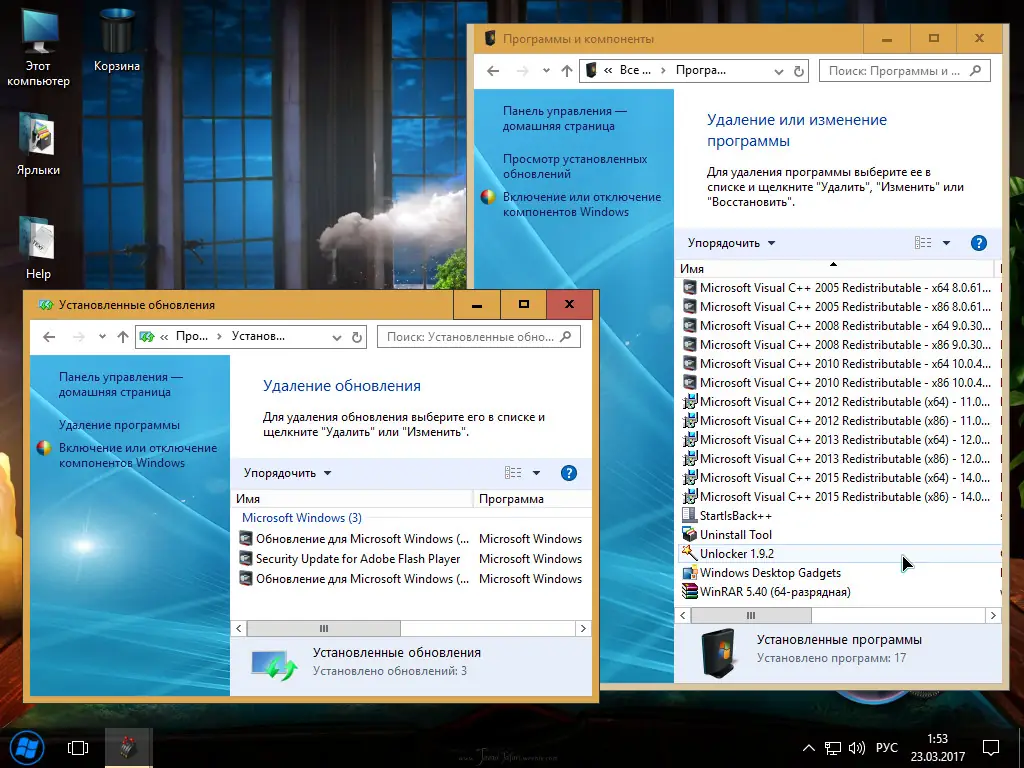The width and height of the screenshot is (1024, 768).
Task: Click right scroll arrow in Programs window
Action: point(993,615)
